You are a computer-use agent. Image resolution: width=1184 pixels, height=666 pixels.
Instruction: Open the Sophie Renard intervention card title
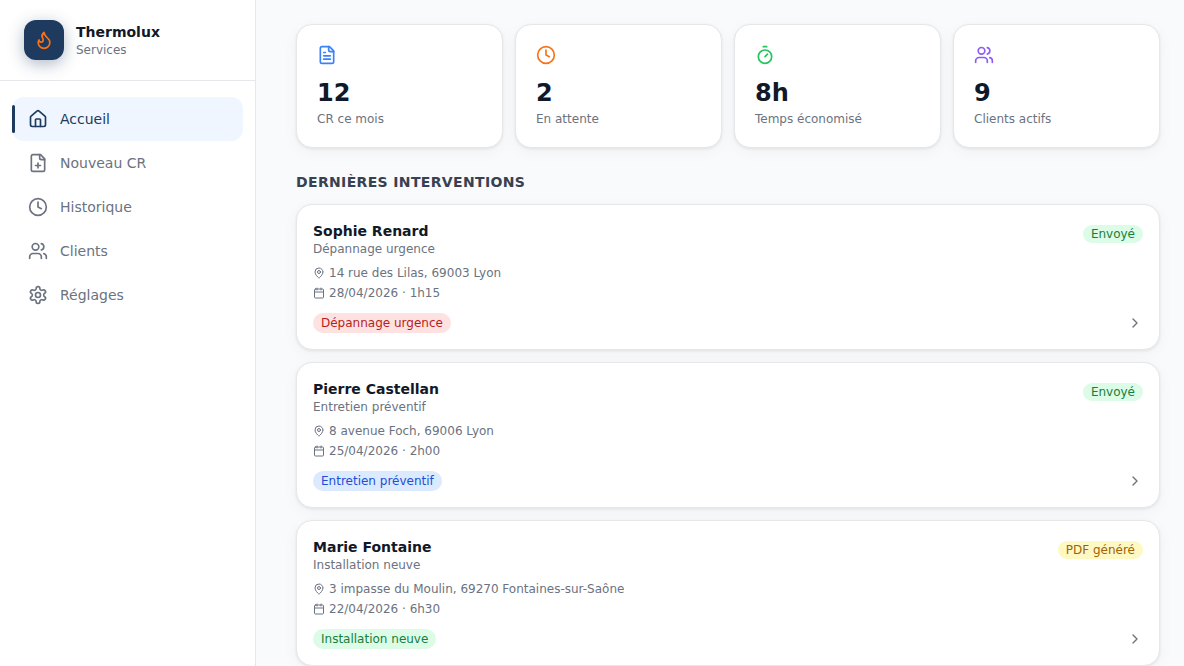click(371, 231)
